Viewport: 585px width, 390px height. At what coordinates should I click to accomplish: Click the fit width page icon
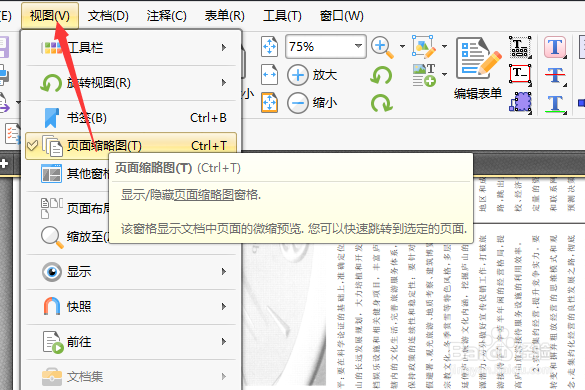[x=269, y=75]
